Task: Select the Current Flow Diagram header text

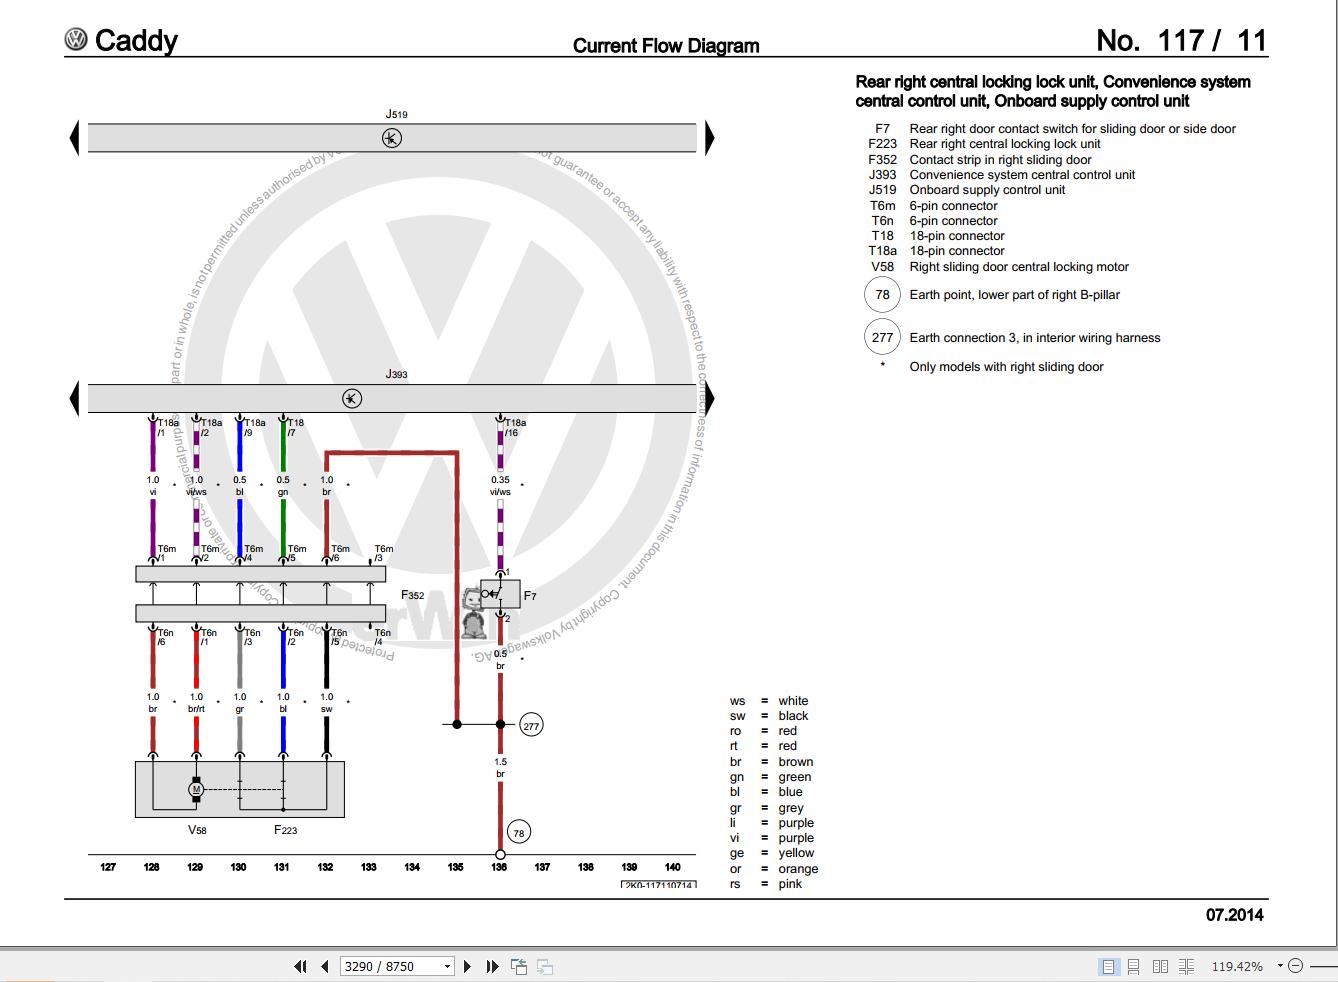Action: point(665,45)
